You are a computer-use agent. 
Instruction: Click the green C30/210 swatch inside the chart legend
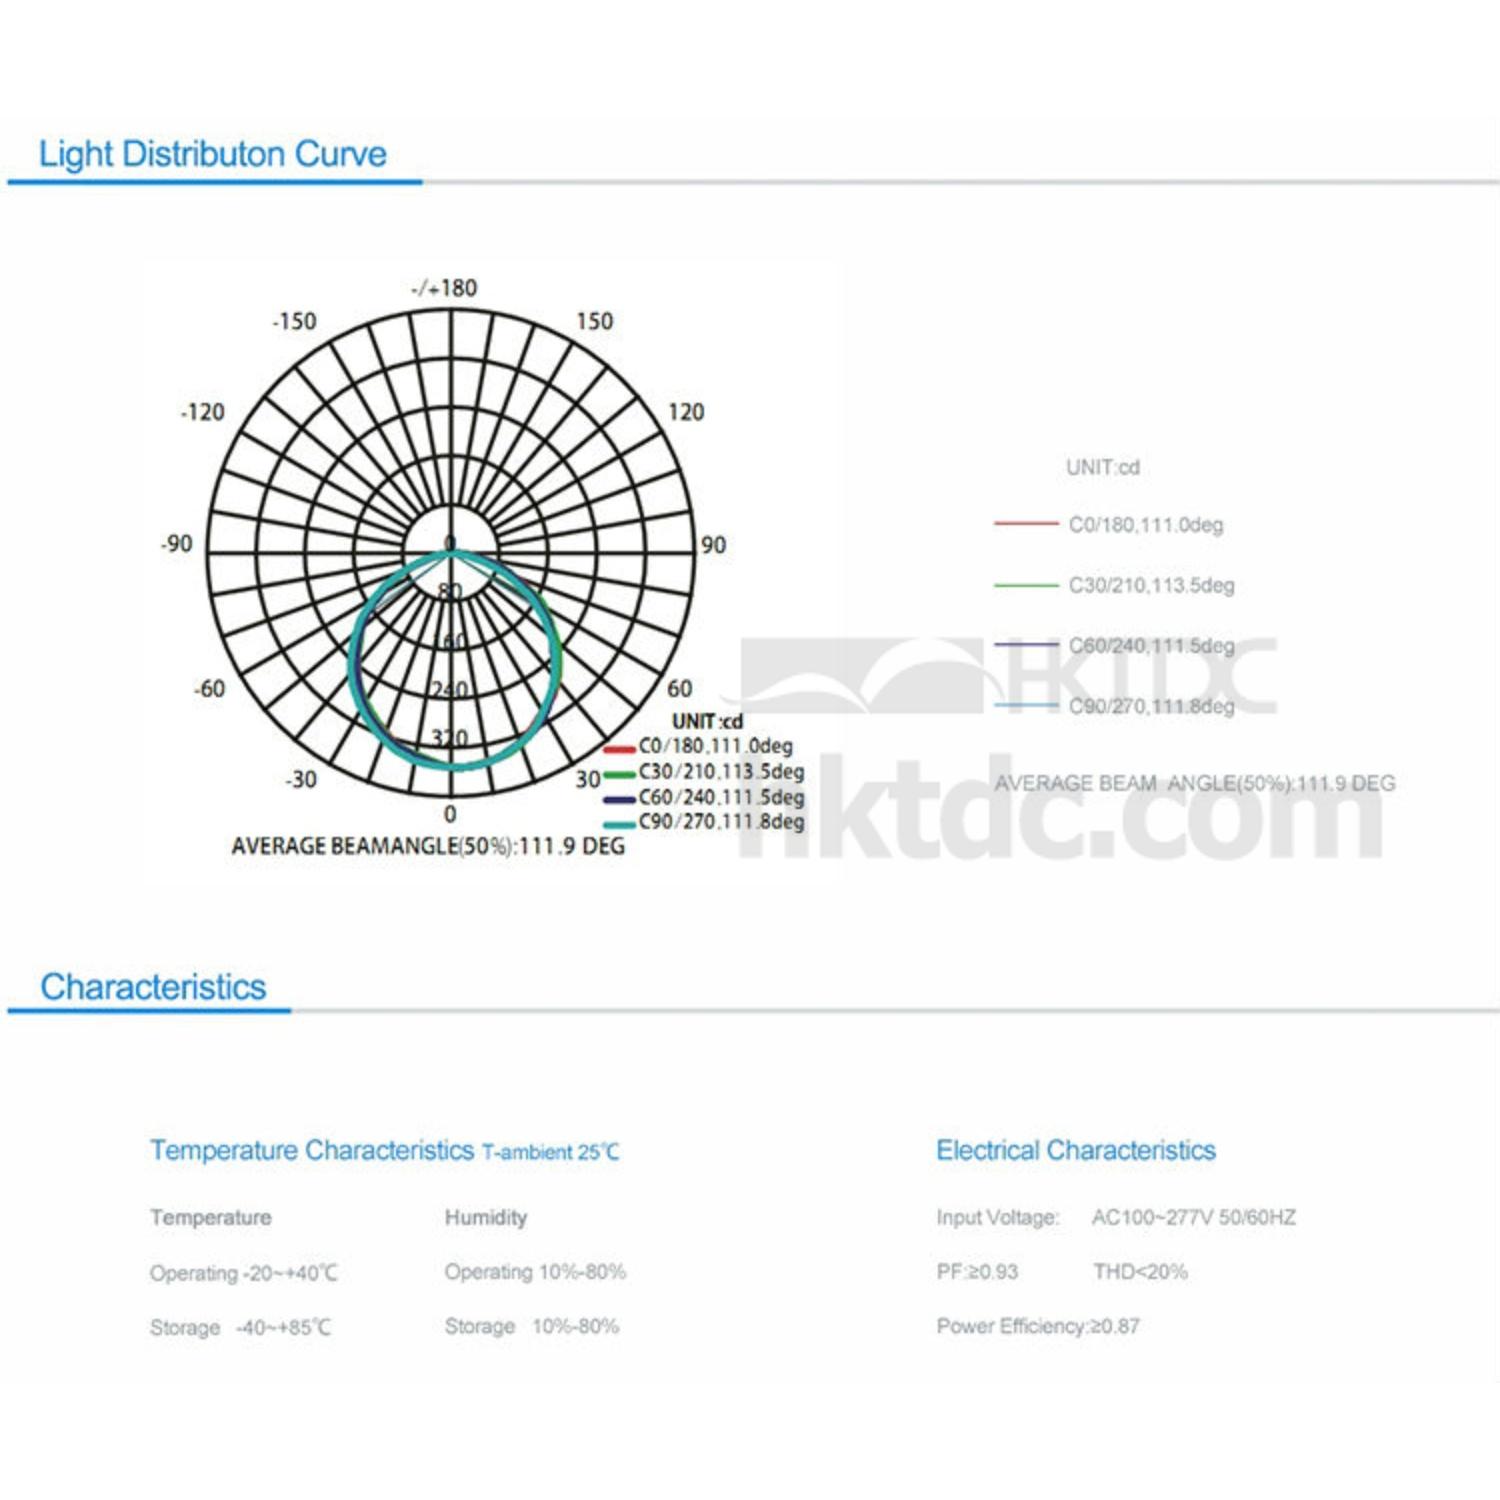pos(619,773)
